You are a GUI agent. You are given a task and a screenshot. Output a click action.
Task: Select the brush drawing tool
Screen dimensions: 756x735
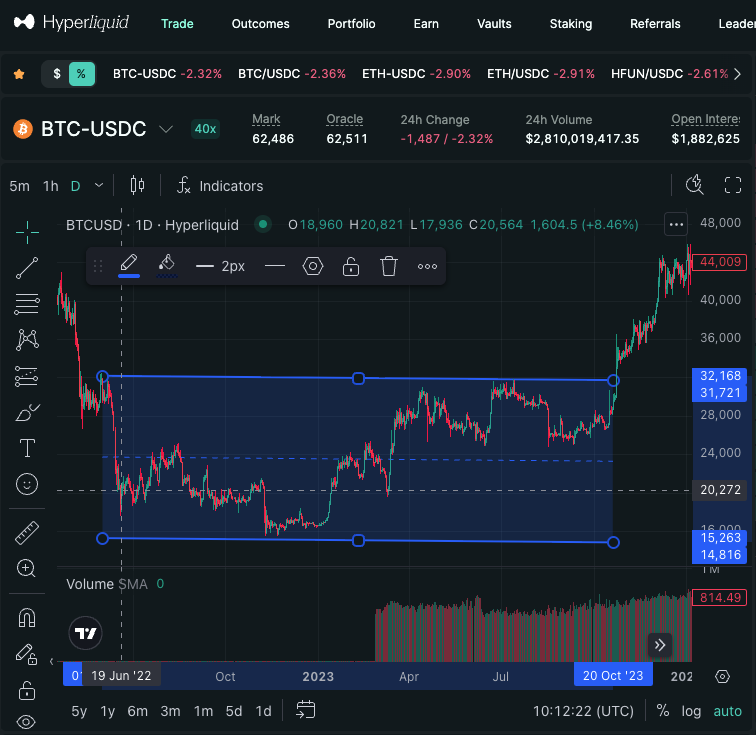click(x=27, y=413)
